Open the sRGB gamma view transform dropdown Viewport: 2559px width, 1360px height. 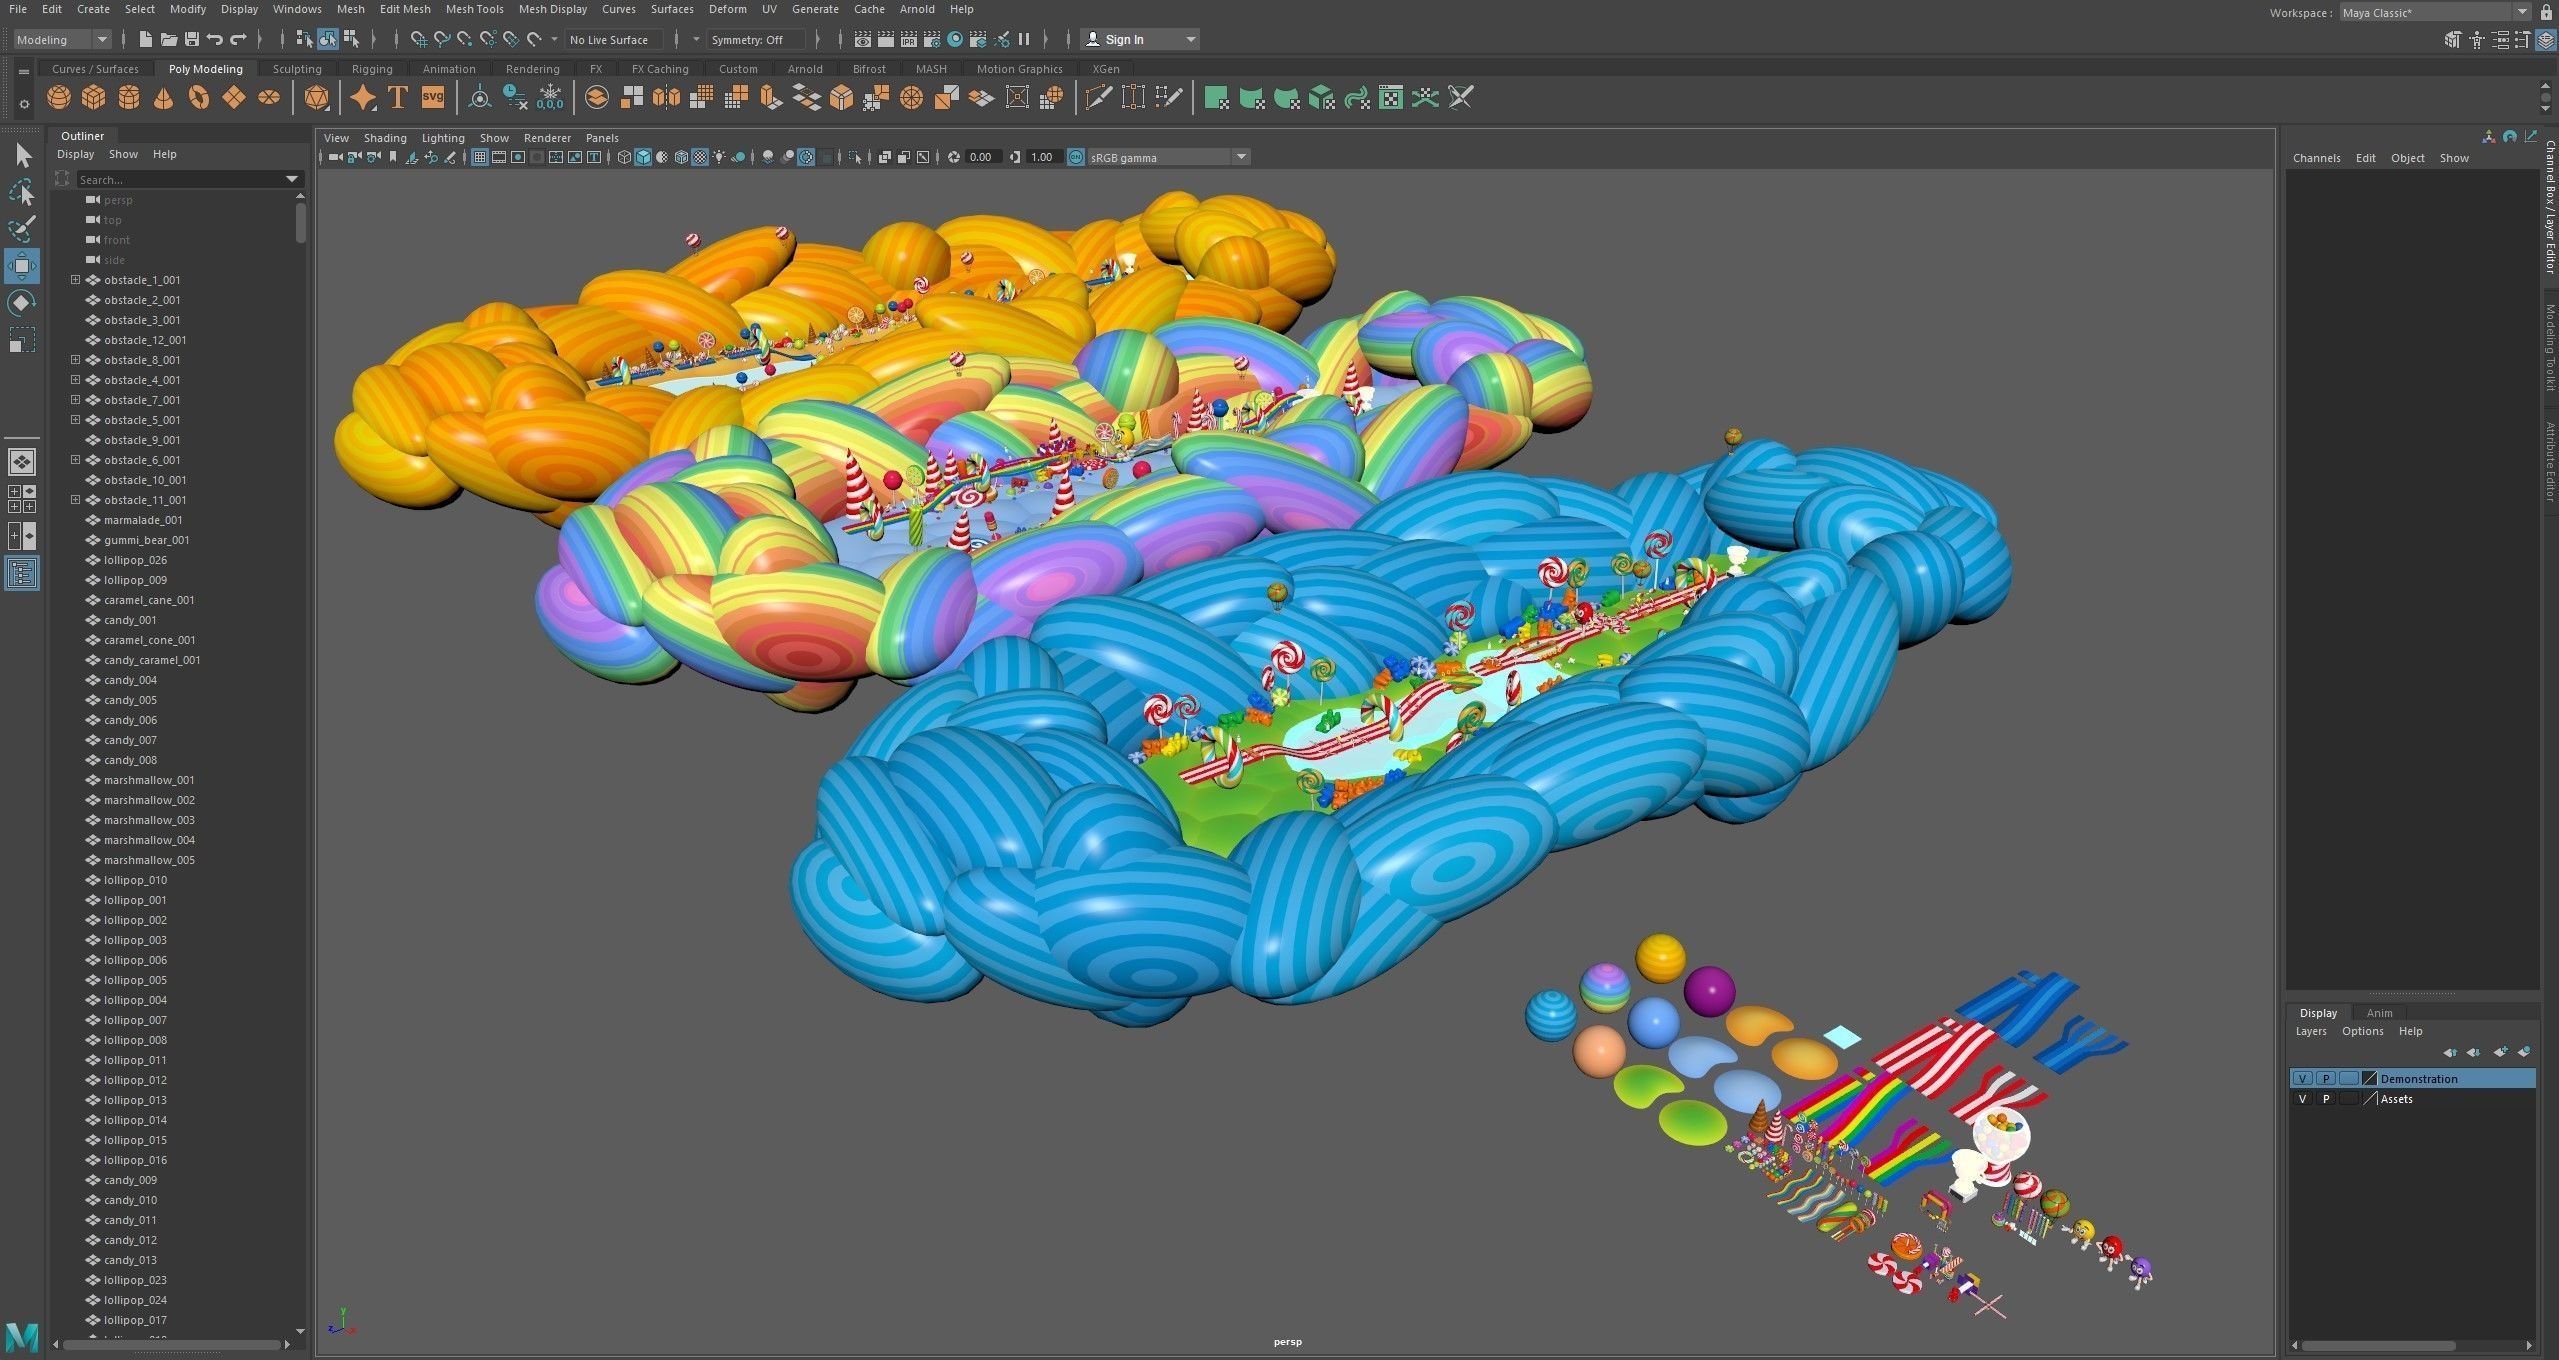(x=1168, y=157)
